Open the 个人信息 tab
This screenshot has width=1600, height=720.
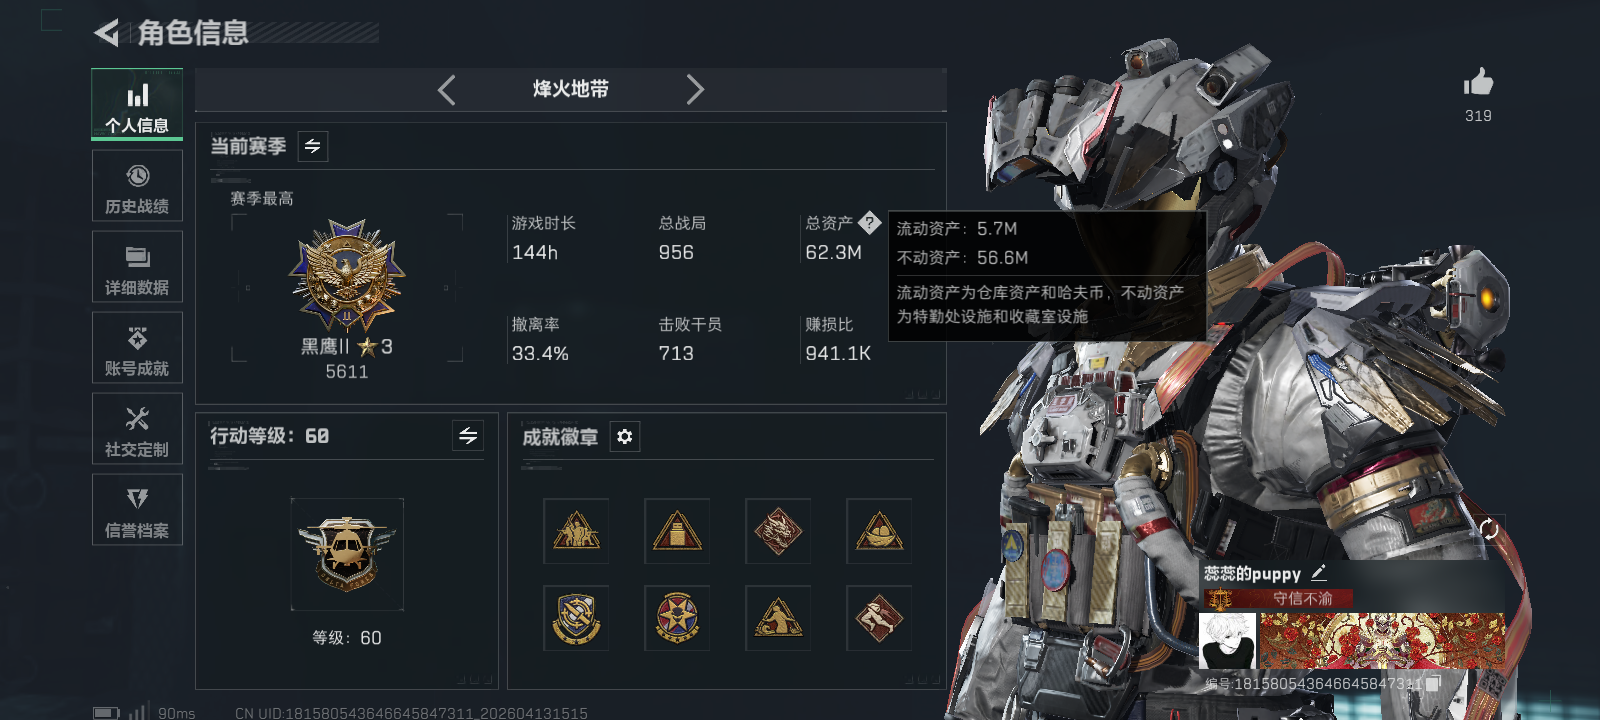point(137,104)
